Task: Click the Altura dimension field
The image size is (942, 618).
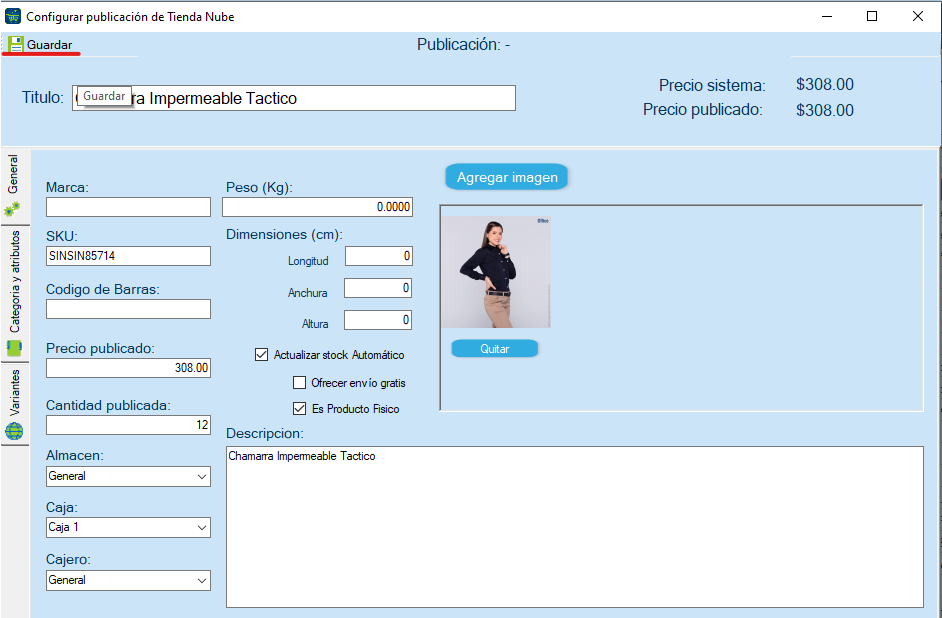Action: [x=378, y=320]
